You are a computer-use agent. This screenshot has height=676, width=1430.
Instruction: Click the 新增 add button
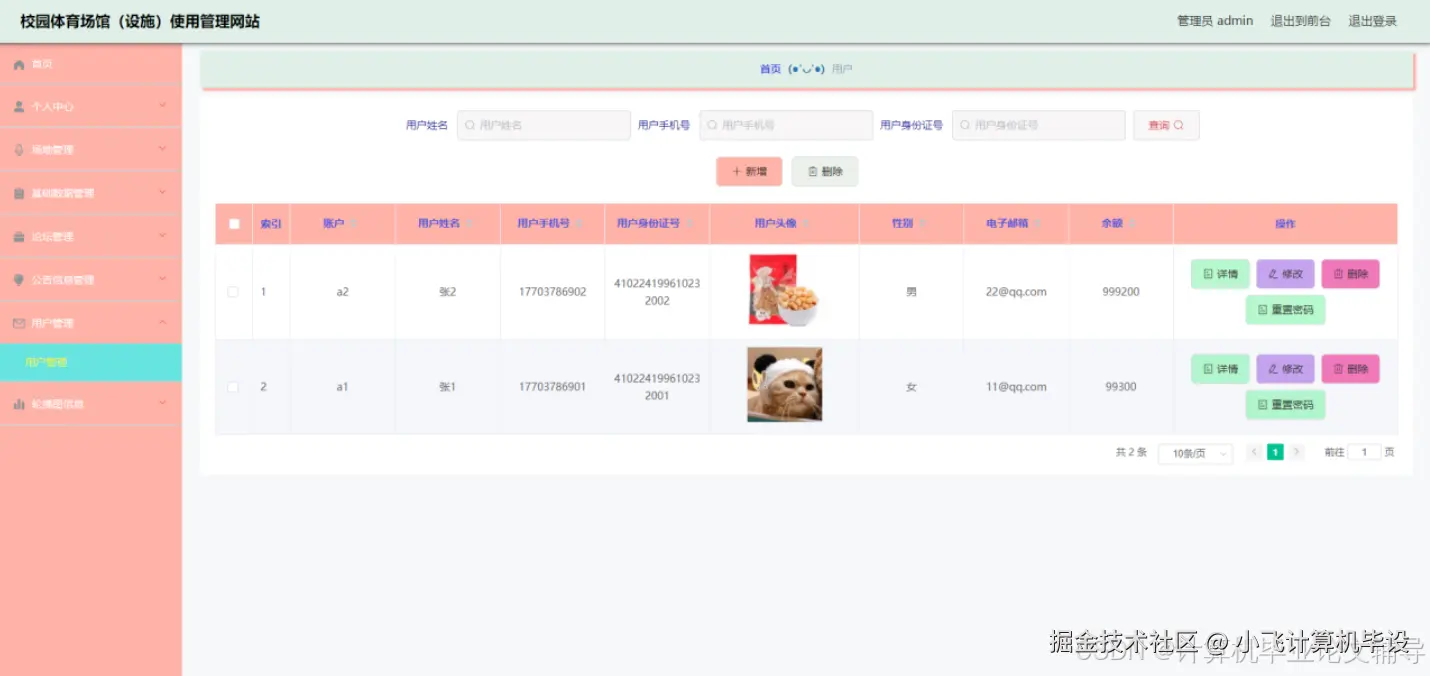[749, 171]
